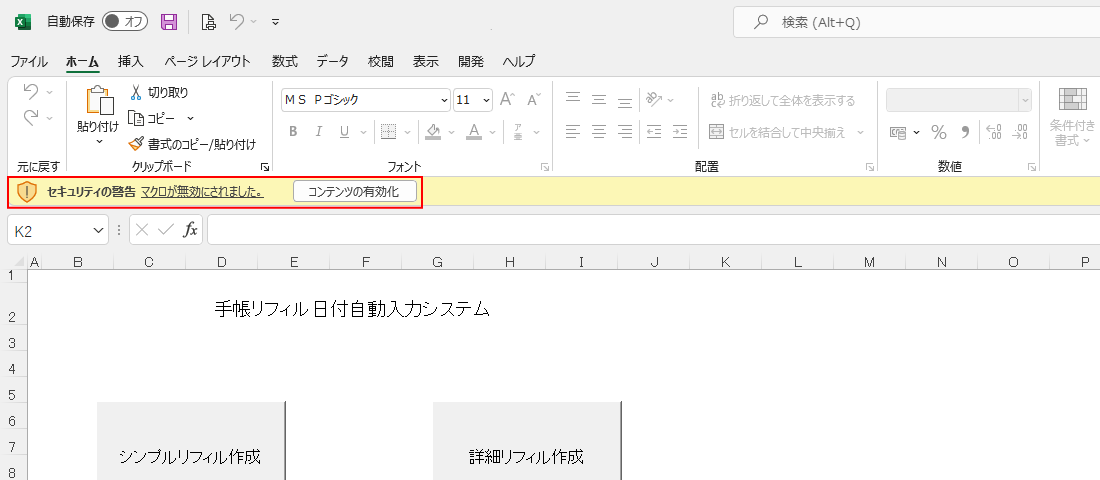Open the font name dropdown
The height and width of the screenshot is (480, 1100).
click(x=444, y=100)
